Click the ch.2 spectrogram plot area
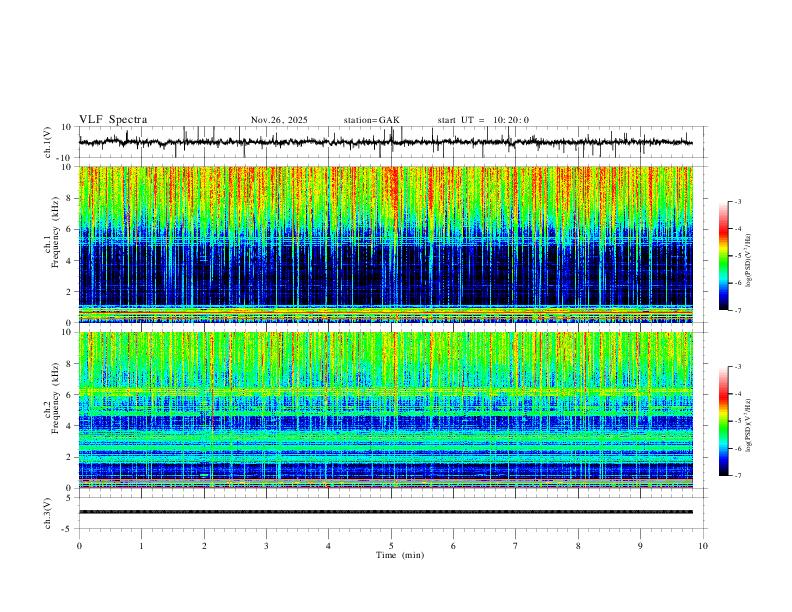Image resolution: width=792 pixels, height=612 pixels. tap(385, 410)
